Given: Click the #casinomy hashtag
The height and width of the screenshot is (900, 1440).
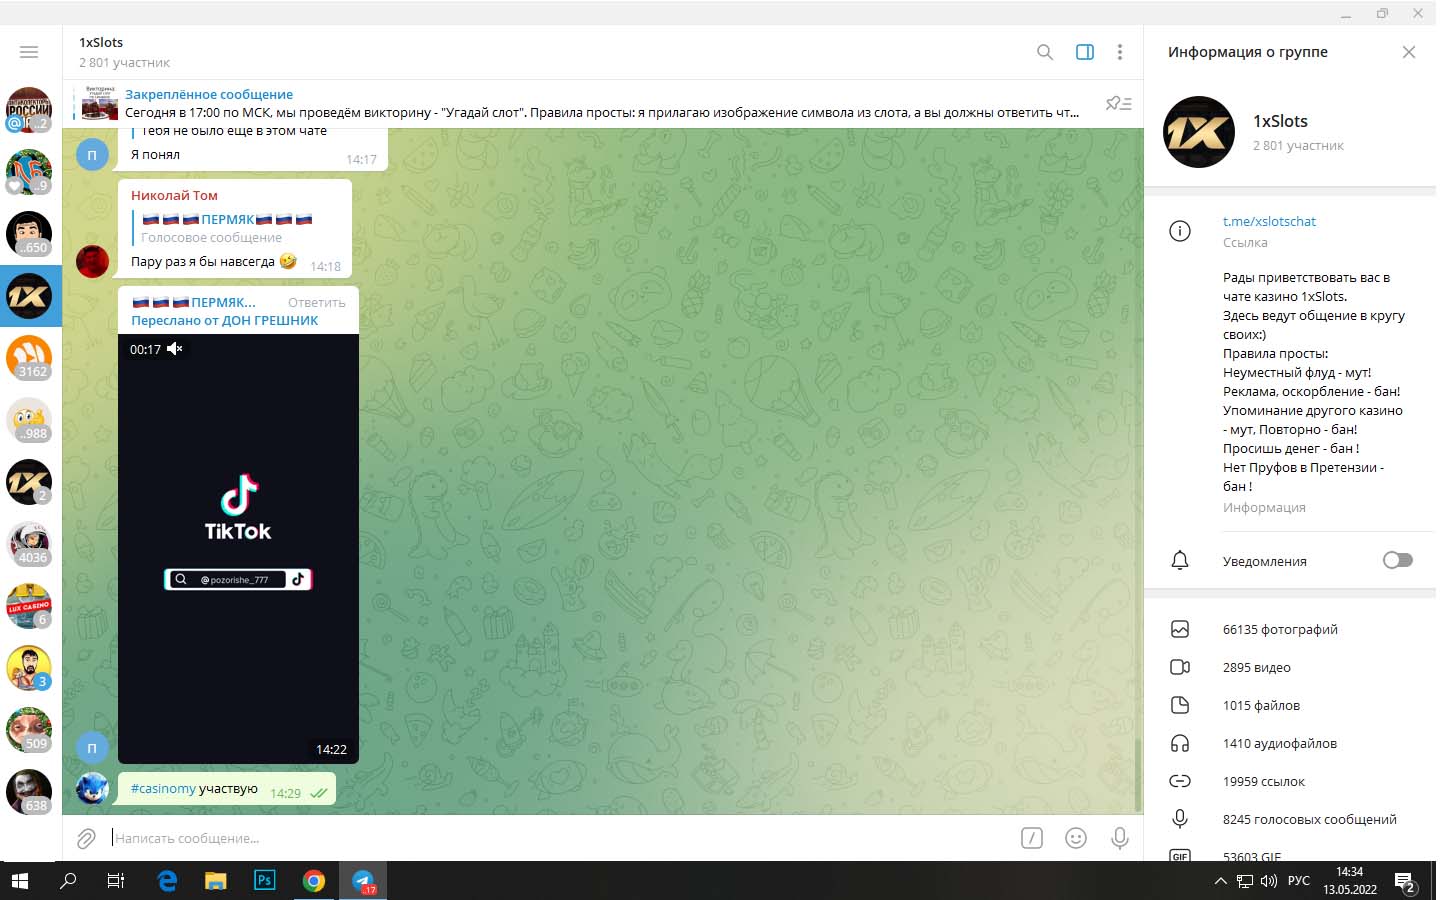Looking at the screenshot, I should coord(163,789).
